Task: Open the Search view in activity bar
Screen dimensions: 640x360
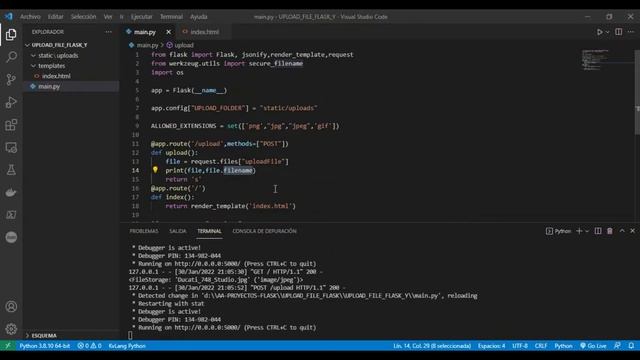Action: 11,57
